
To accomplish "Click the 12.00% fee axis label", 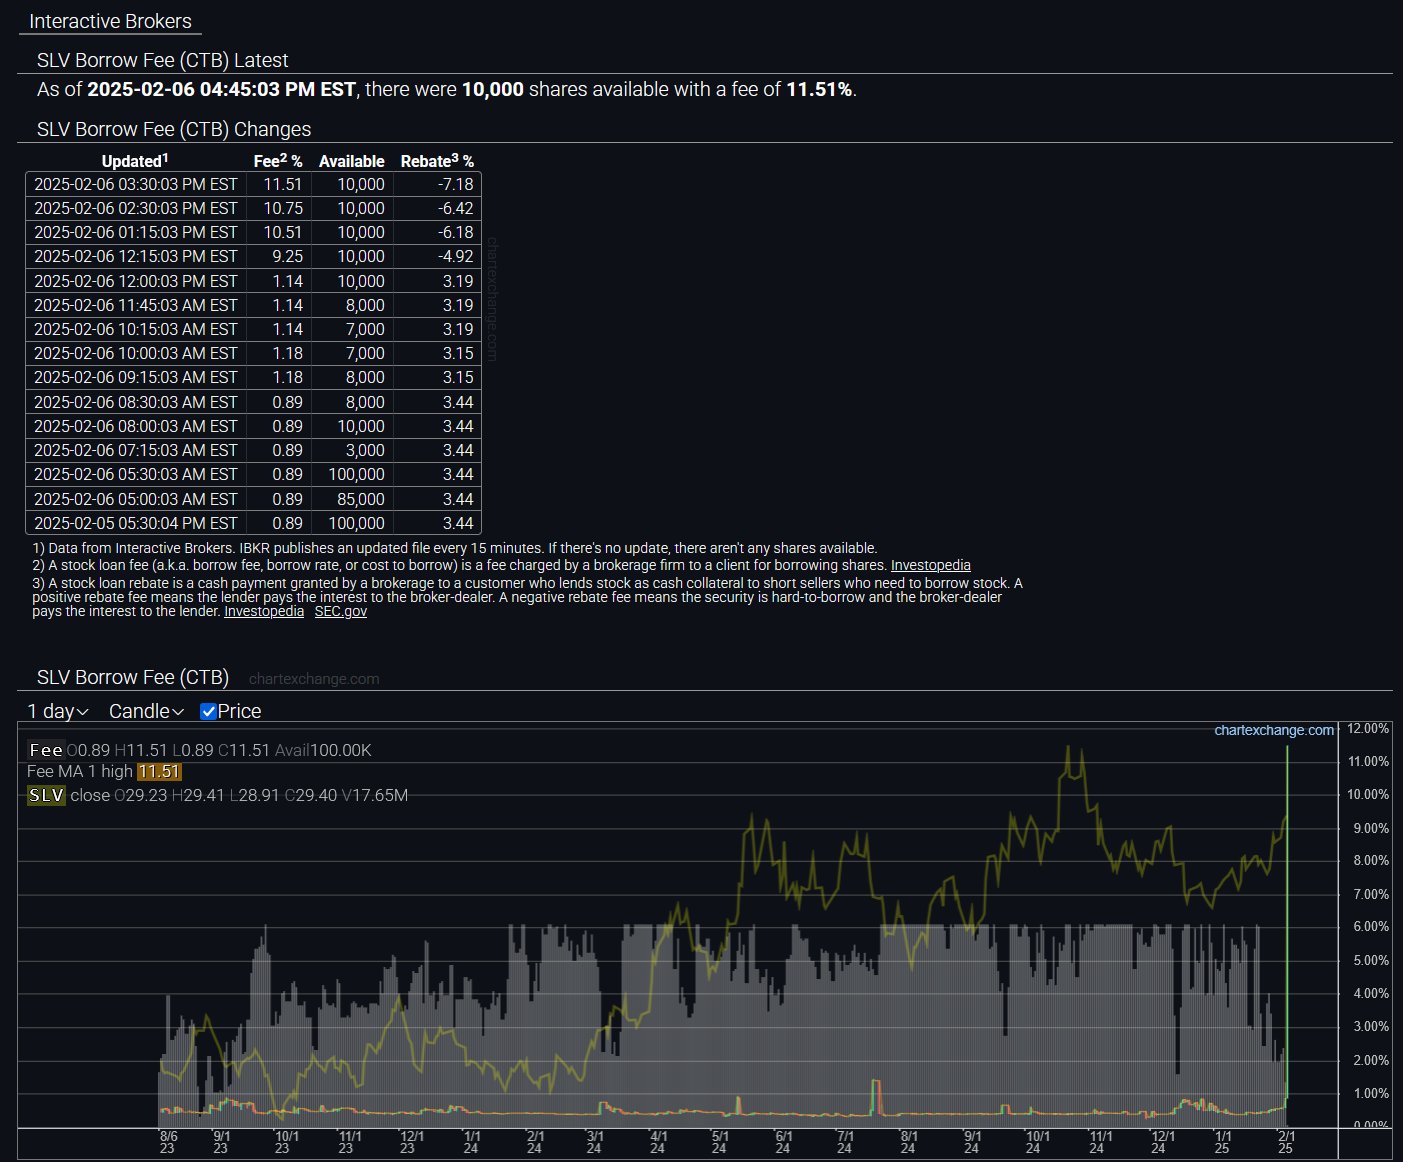I will (1368, 728).
